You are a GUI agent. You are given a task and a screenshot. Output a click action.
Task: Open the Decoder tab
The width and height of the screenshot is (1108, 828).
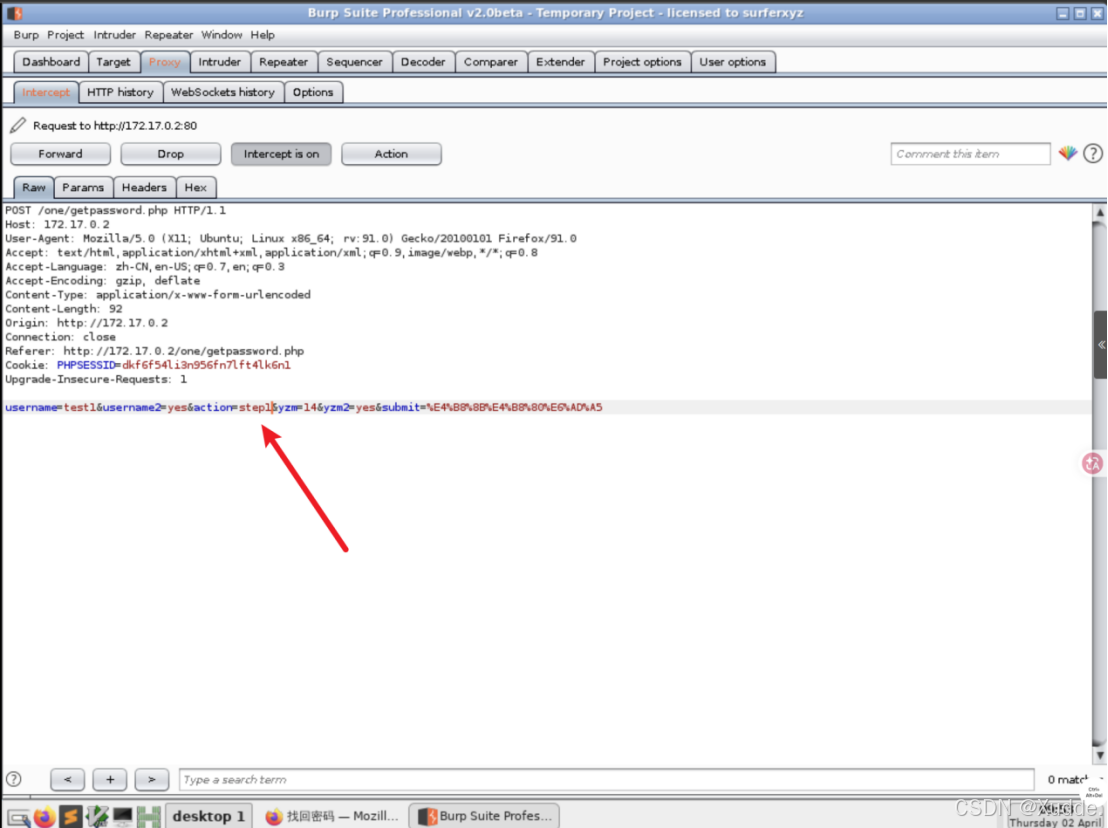423,62
